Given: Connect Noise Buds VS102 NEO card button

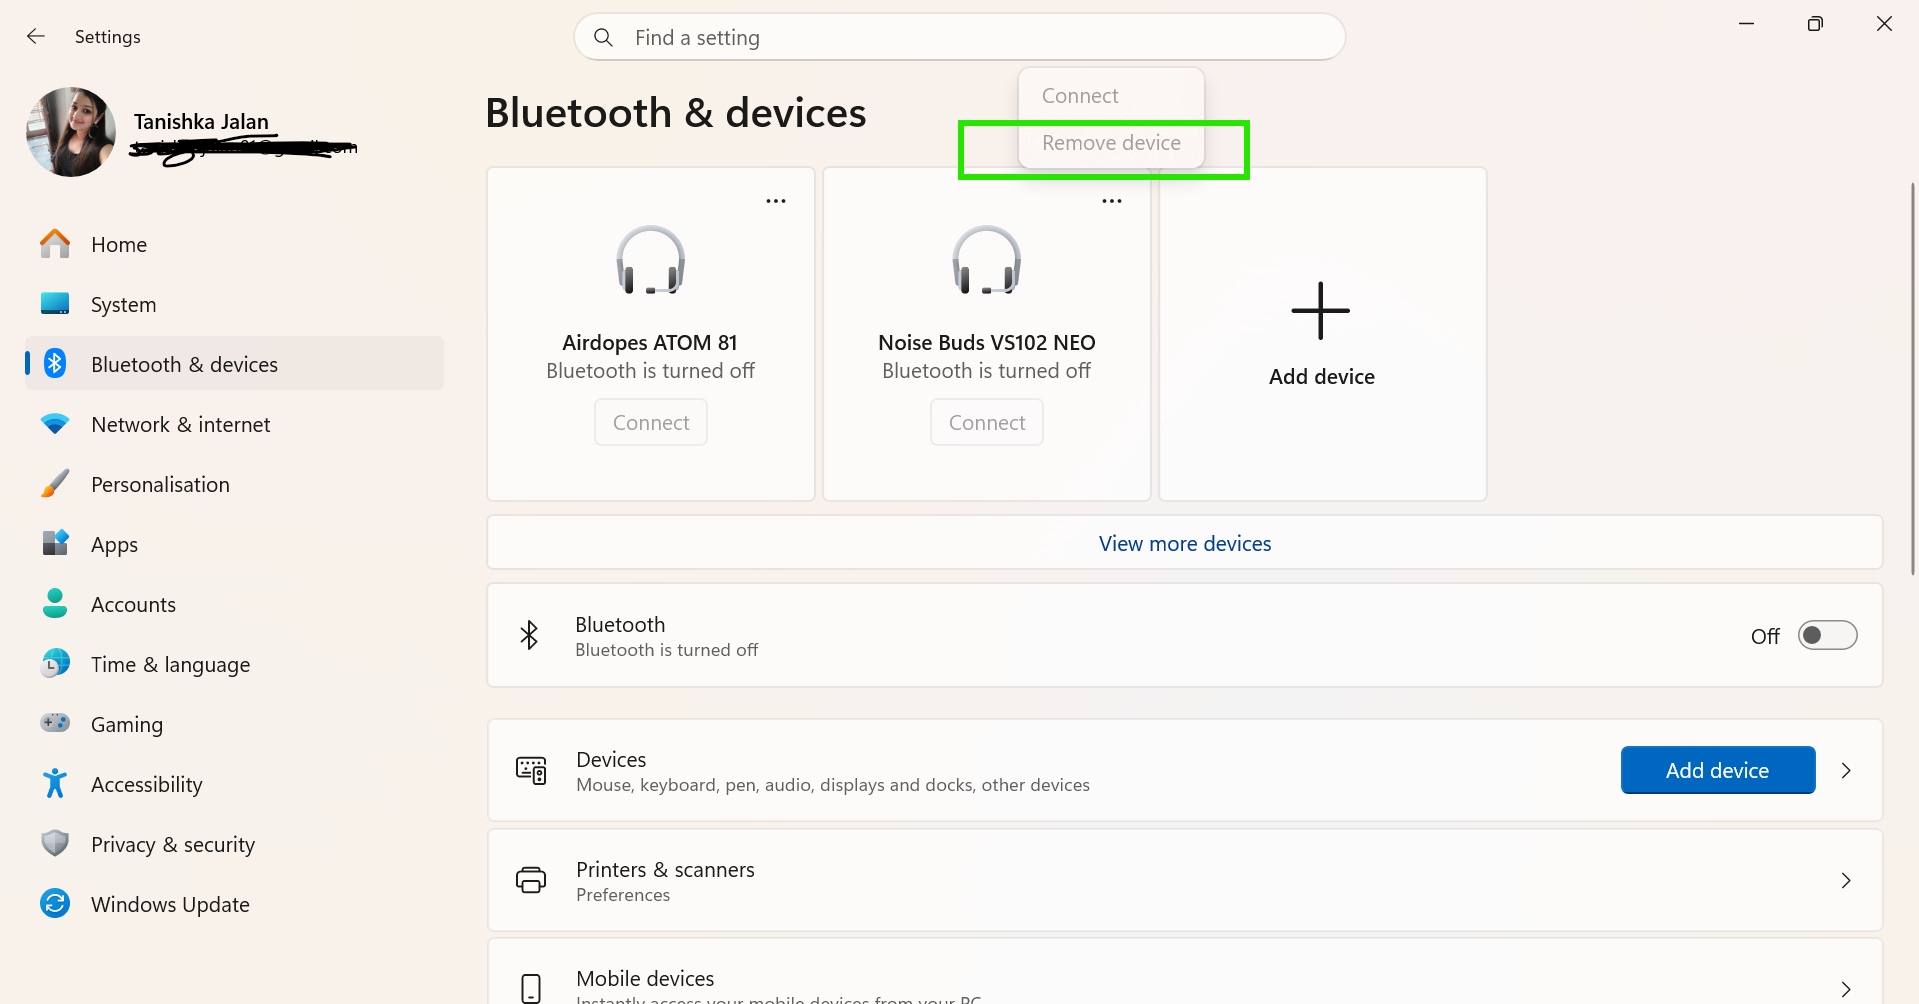Looking at the screenshot, I should click(x=987, y=422).
